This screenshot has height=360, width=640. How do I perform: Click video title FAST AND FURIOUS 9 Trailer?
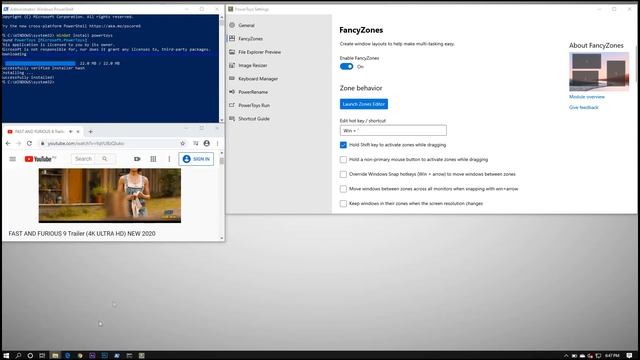[x=82, y=233]
